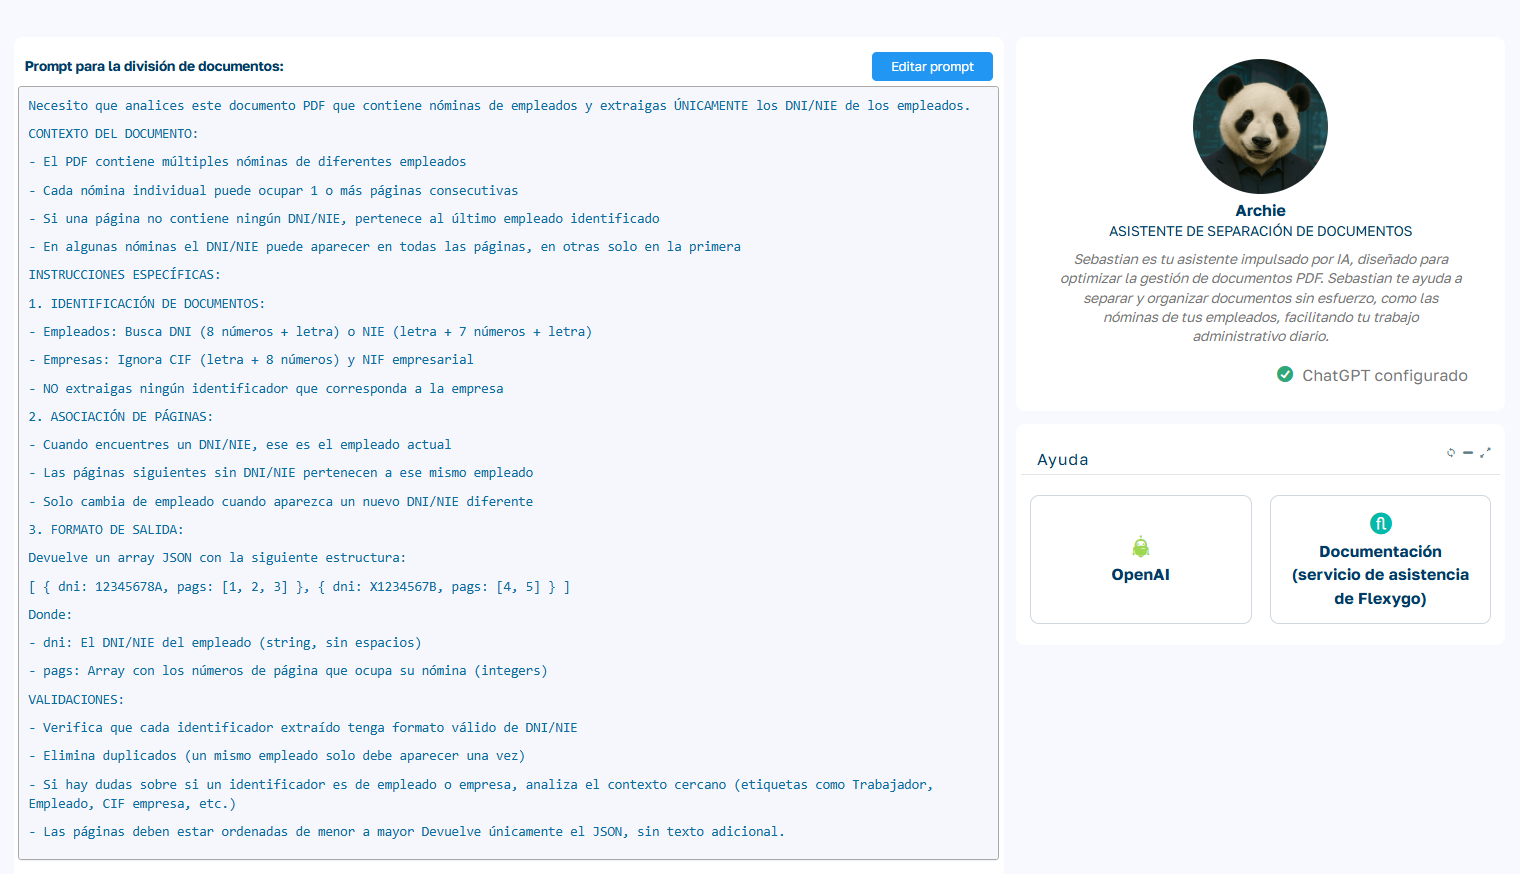Click the Editar prompt button
Screen dimensions: 1520x874
click(x=932, y=66)
